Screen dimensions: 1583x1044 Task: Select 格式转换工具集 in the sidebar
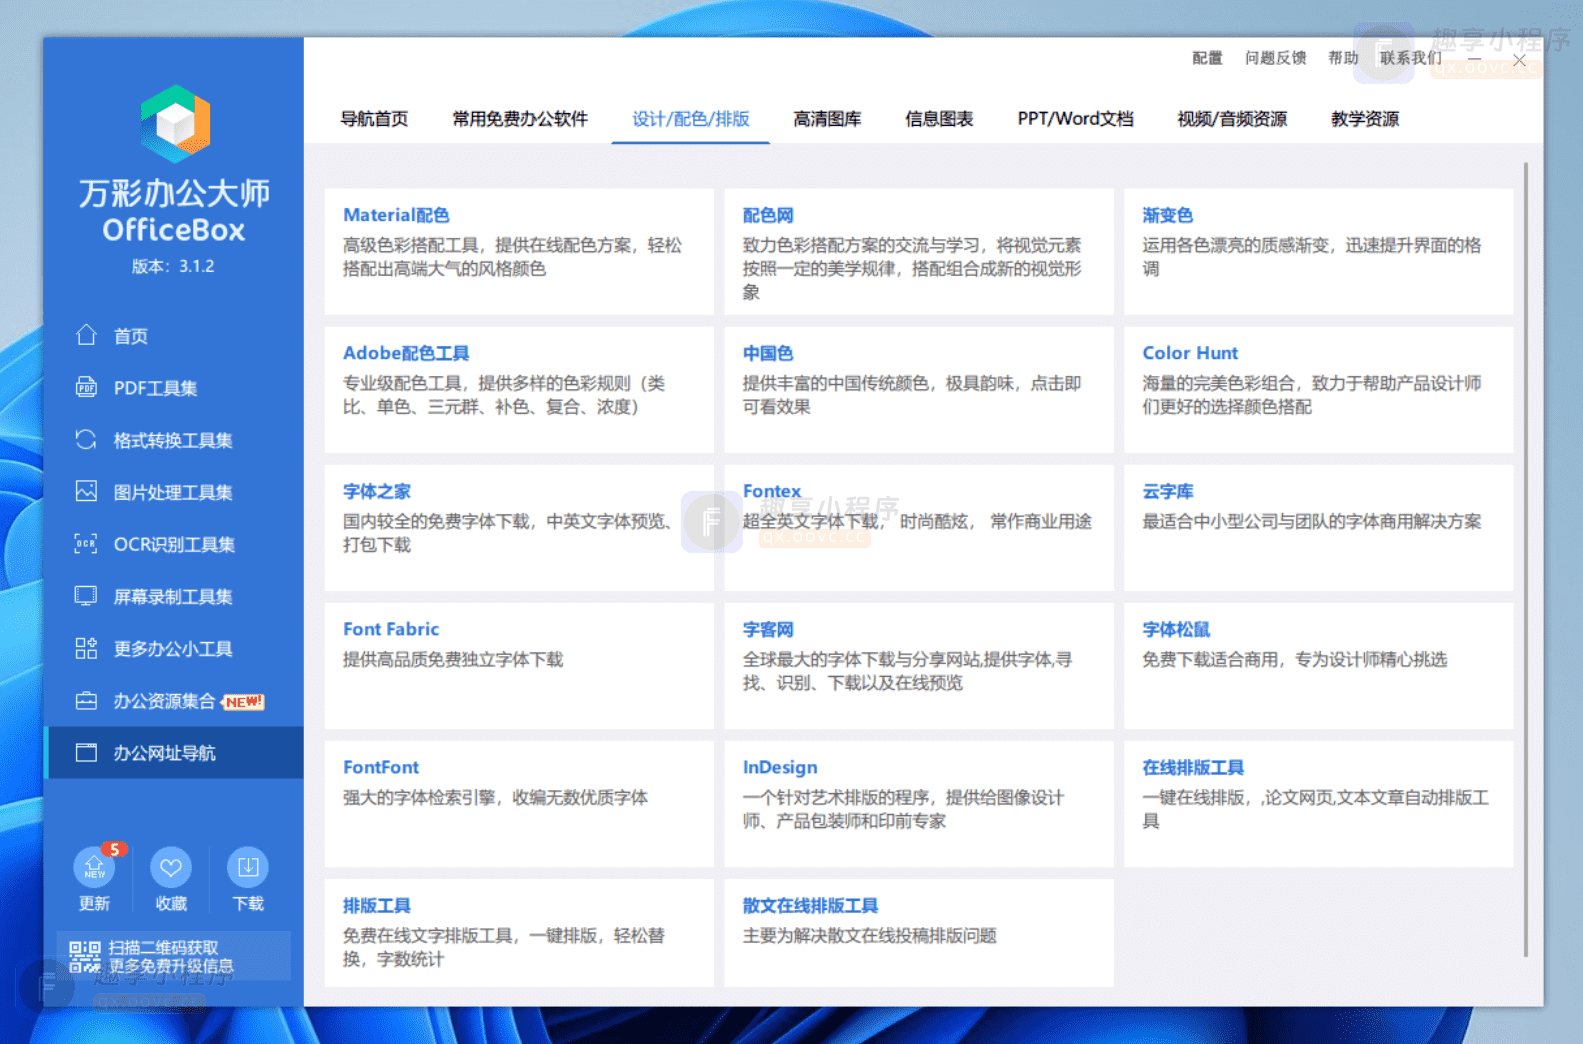[174, 439]
